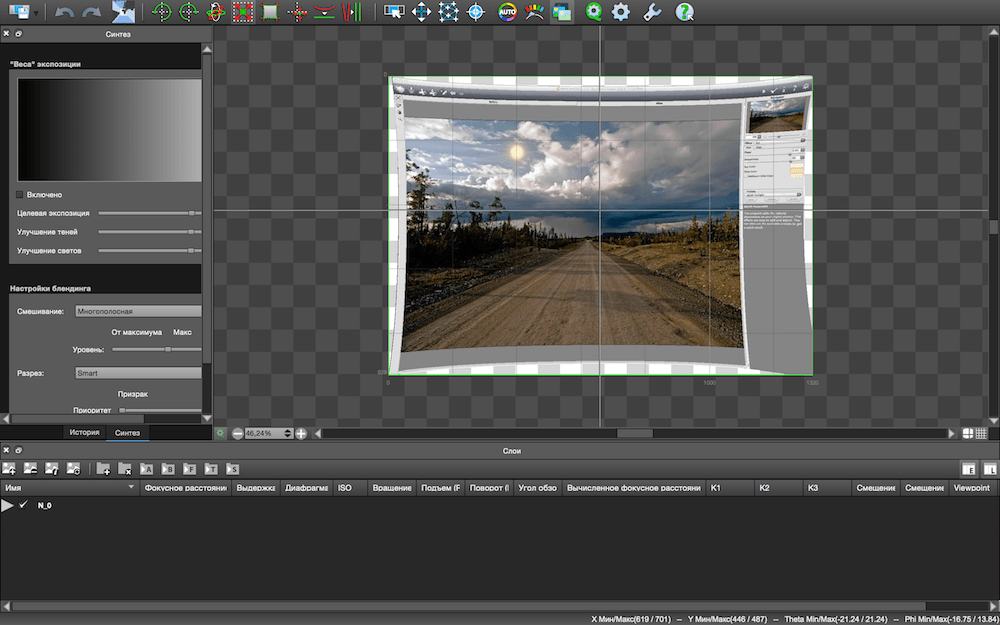
Task: Click the zoom in plus button
Action: click(301, 434)
